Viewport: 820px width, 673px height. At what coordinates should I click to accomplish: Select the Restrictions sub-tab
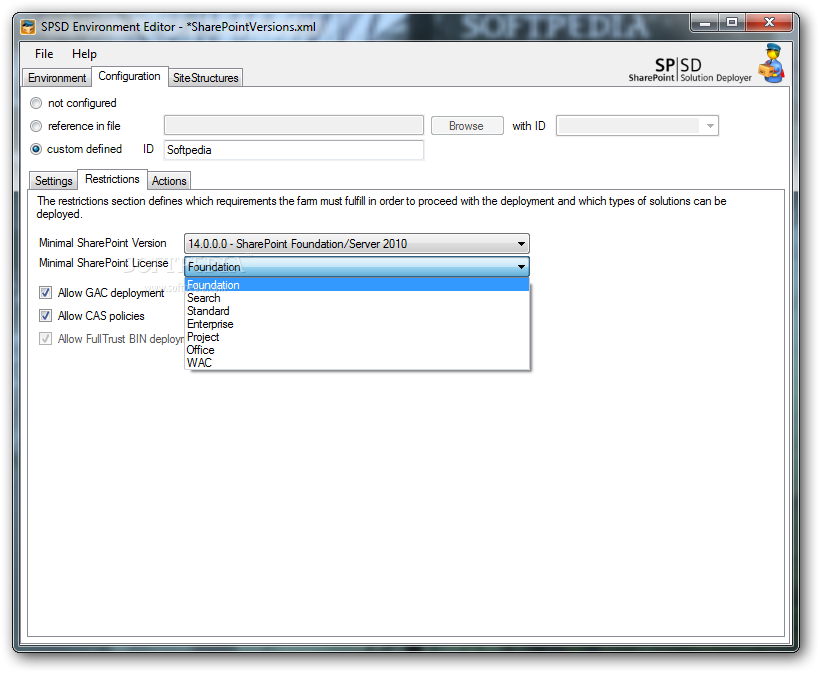[x=112, y=179]
